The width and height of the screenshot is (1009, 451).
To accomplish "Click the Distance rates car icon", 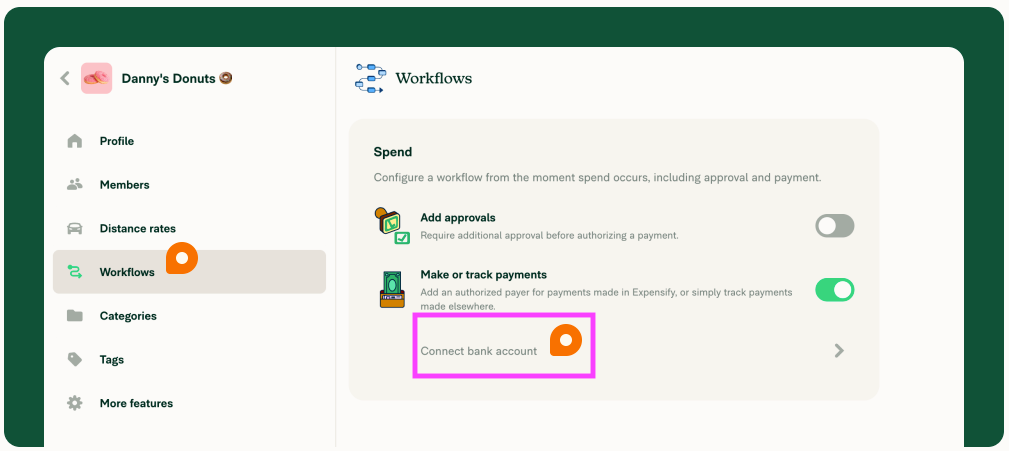I will [75, 228].
